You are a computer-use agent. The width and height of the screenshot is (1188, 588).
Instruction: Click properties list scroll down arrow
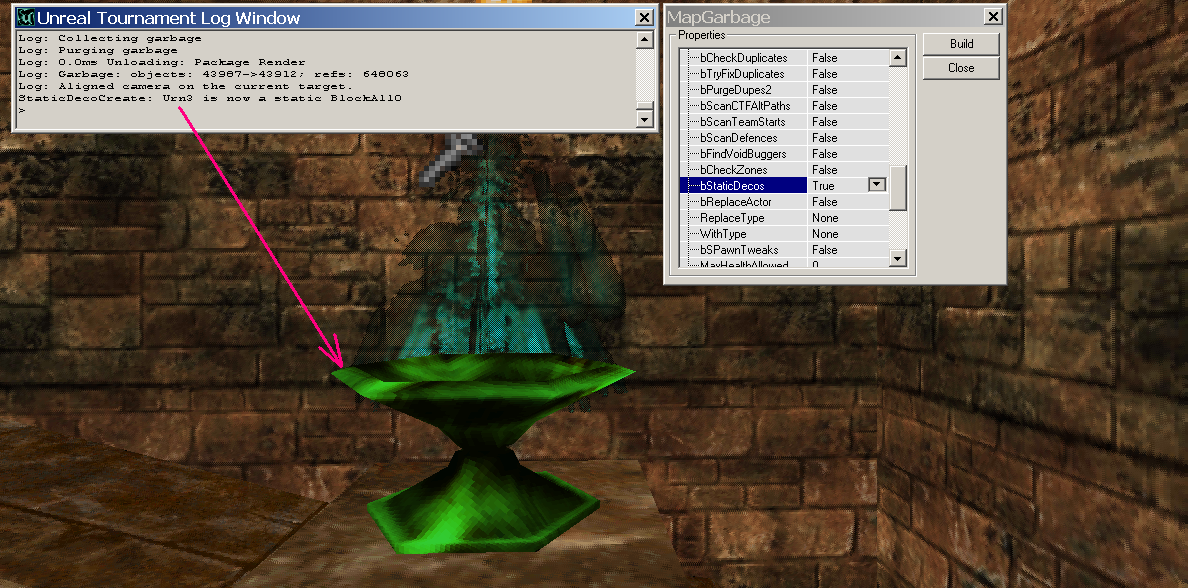(x=897, y=259)
